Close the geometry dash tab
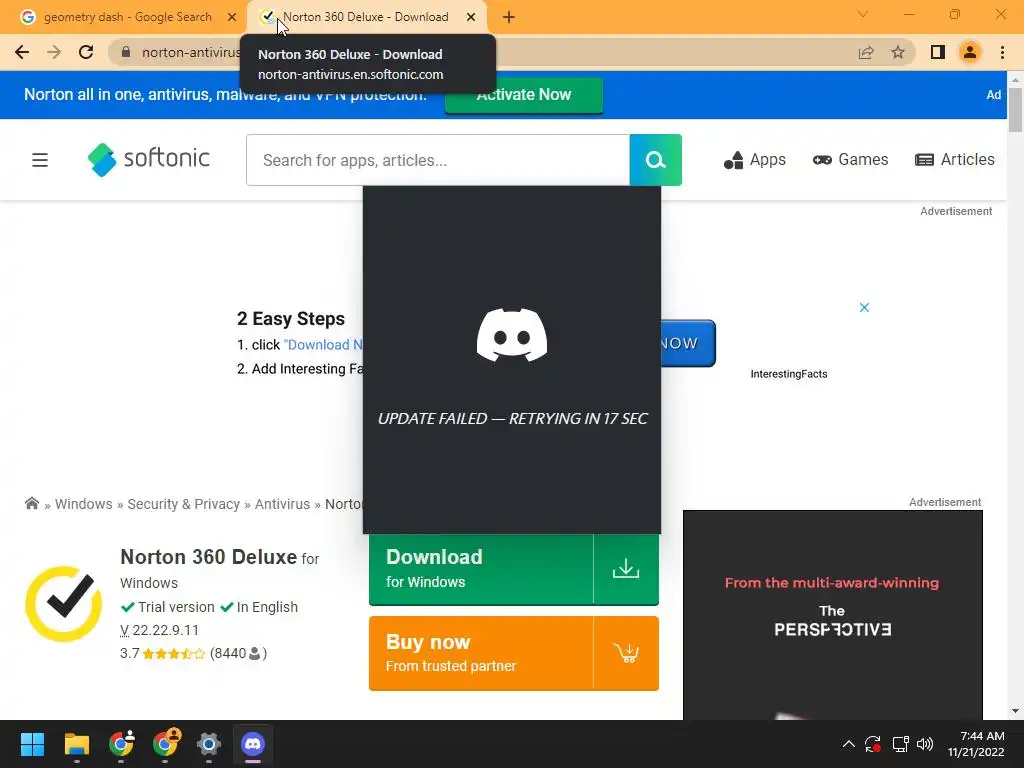The height and width of the screenshot is (768, 1024). pos(232,17)
